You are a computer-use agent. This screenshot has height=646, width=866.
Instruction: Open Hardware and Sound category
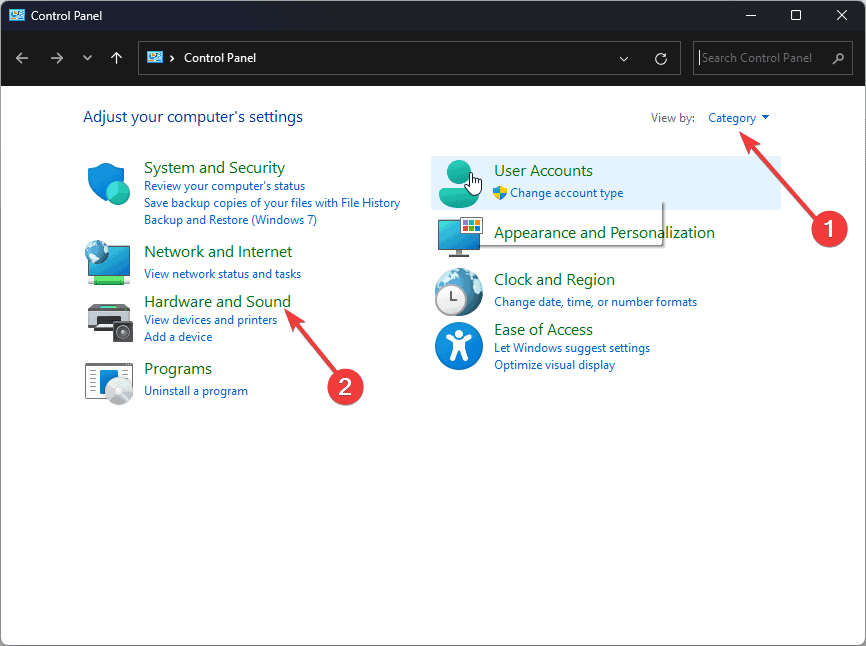pos(217,301)
